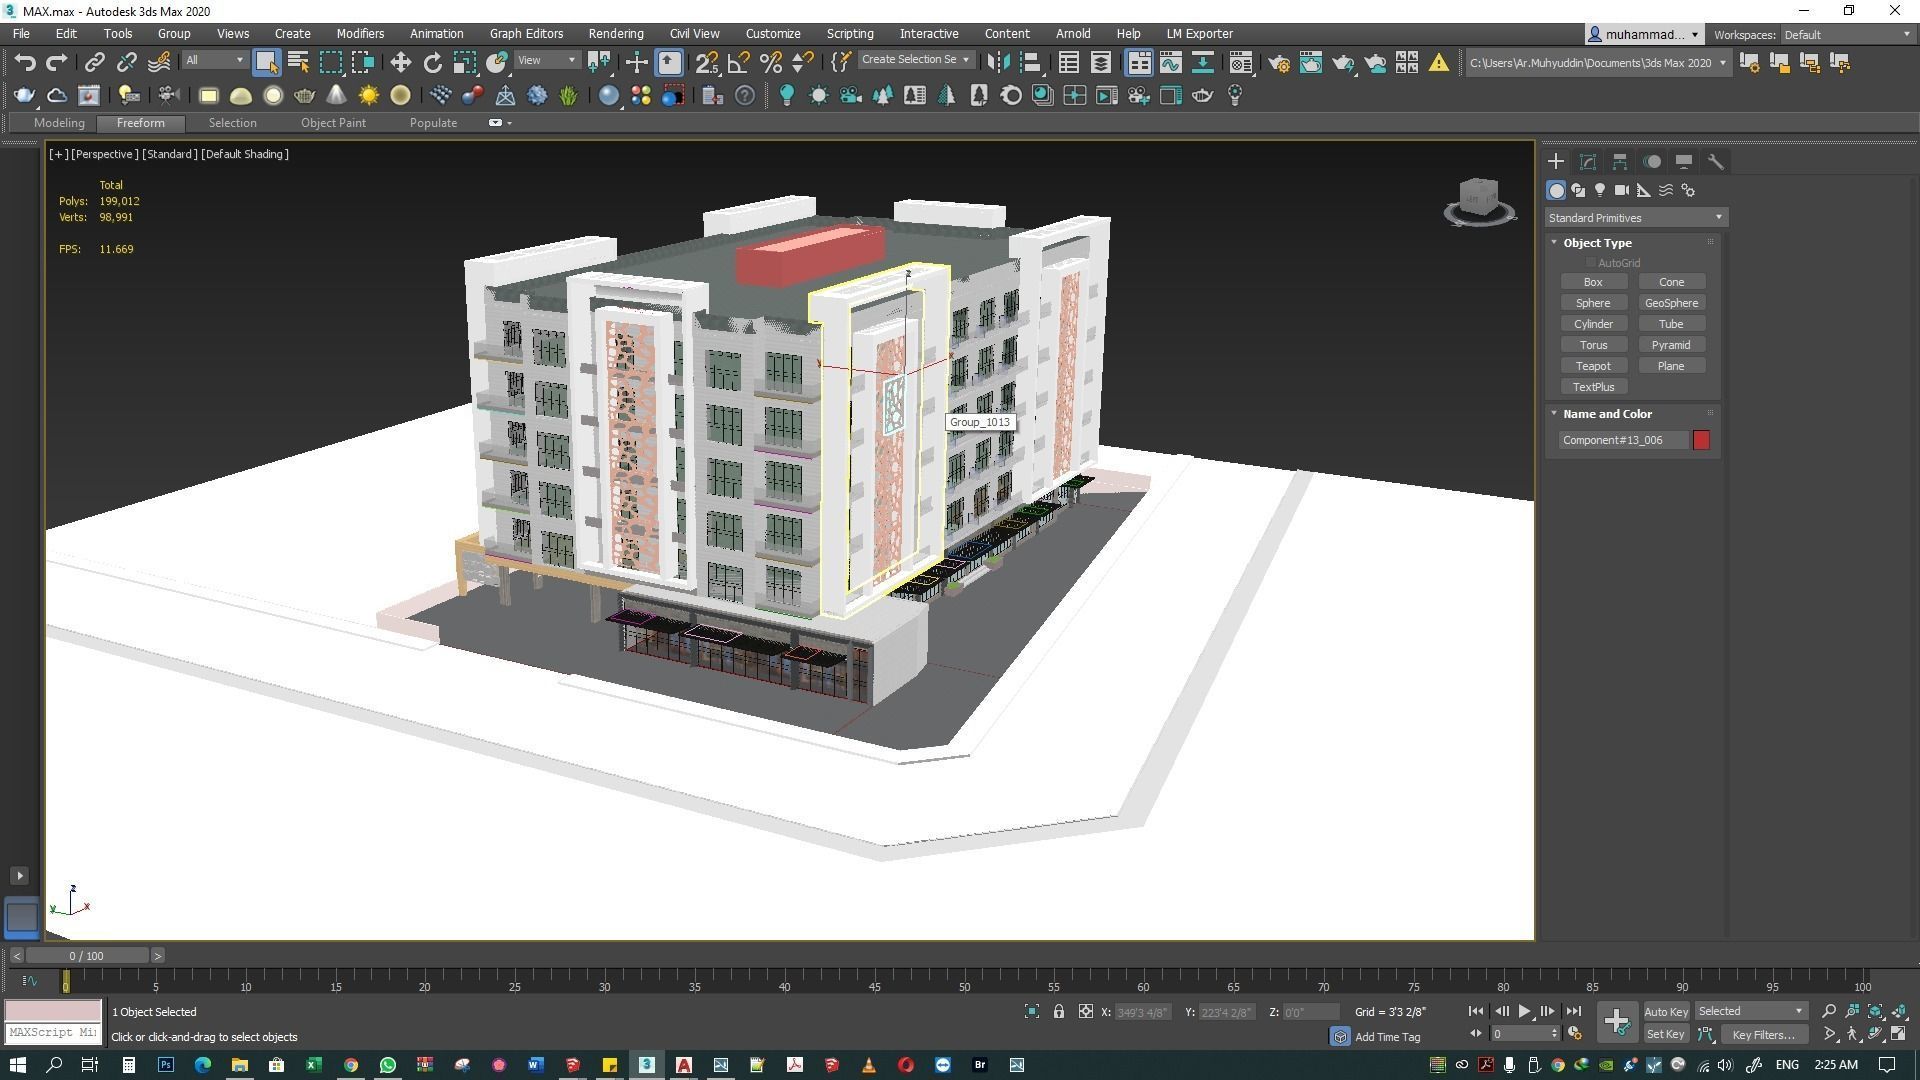Open the Modify panel tab
The width and height of the screenshot is (1920, 1080).
pyautogui.click(x=1588, y=161)
